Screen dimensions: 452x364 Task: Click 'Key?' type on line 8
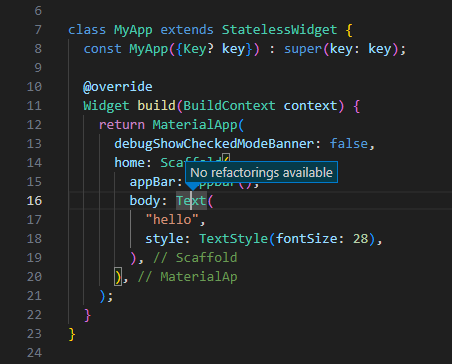point(199,49)
